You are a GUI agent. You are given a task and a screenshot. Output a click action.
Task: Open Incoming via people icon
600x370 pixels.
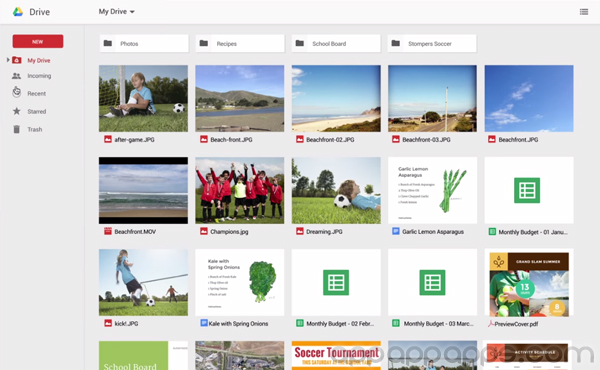[x=16, y=76]
